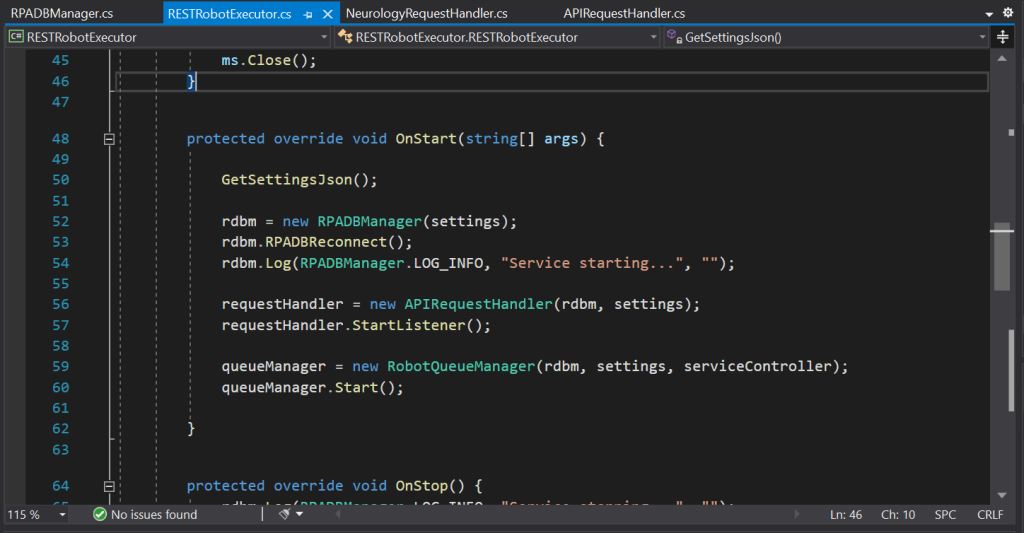
Task: Click the RobotQueueManager type name
Action: click(461, 366)
